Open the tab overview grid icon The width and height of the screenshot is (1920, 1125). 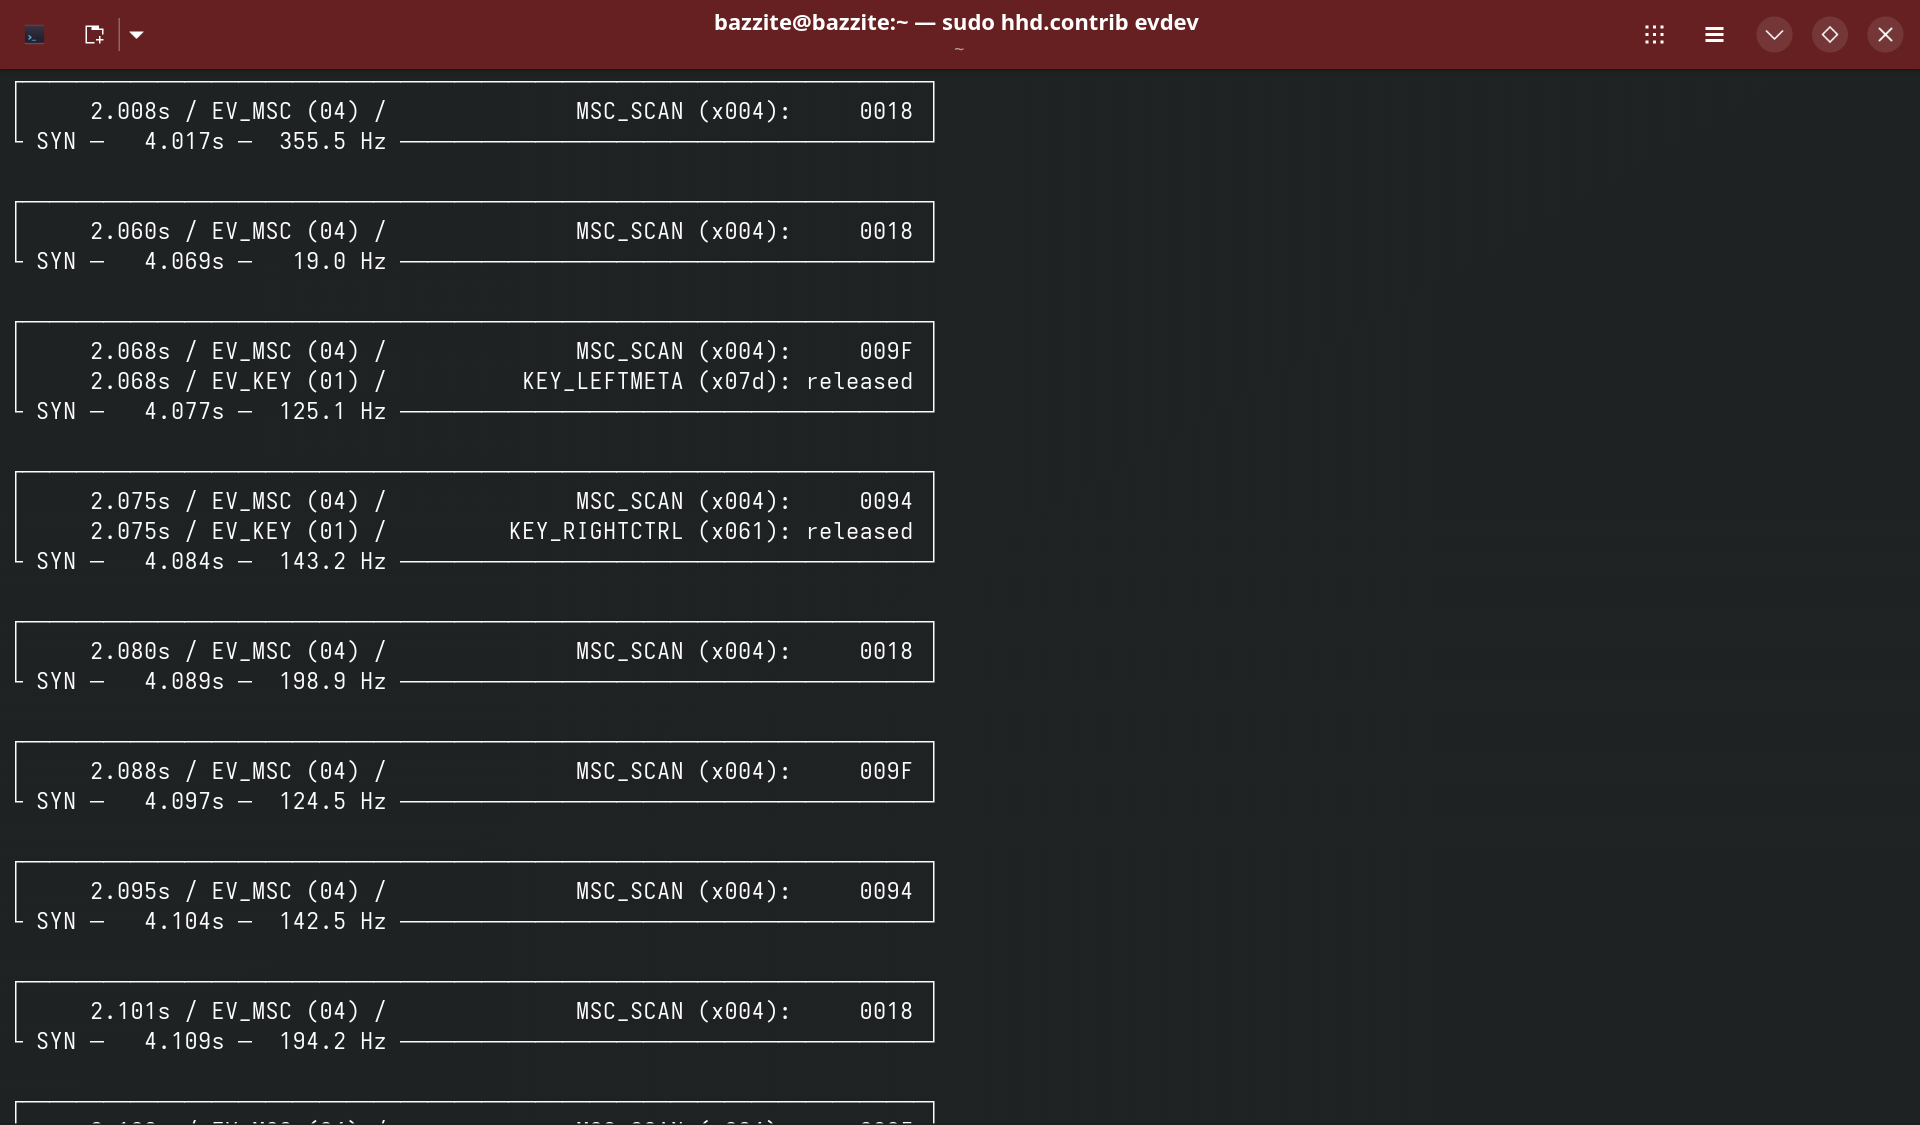1654,35
